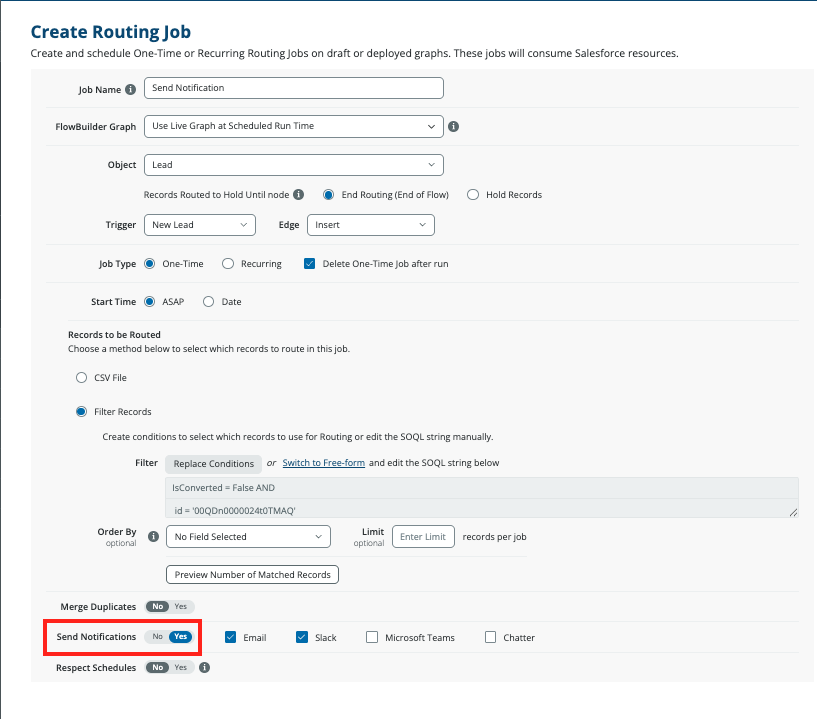Open the Order By No Field Selected dropdown
Viewport: 817px width, 726px height.
248,537
